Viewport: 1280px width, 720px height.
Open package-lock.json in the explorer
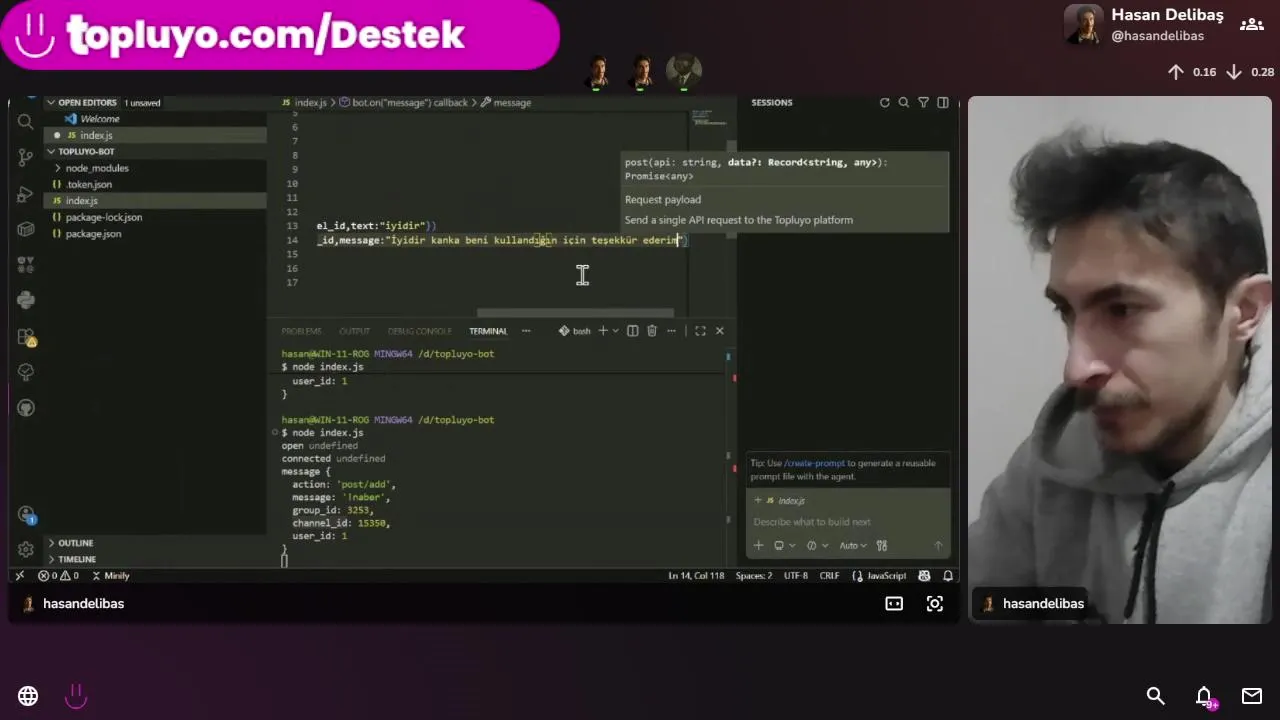pos(103,217)
